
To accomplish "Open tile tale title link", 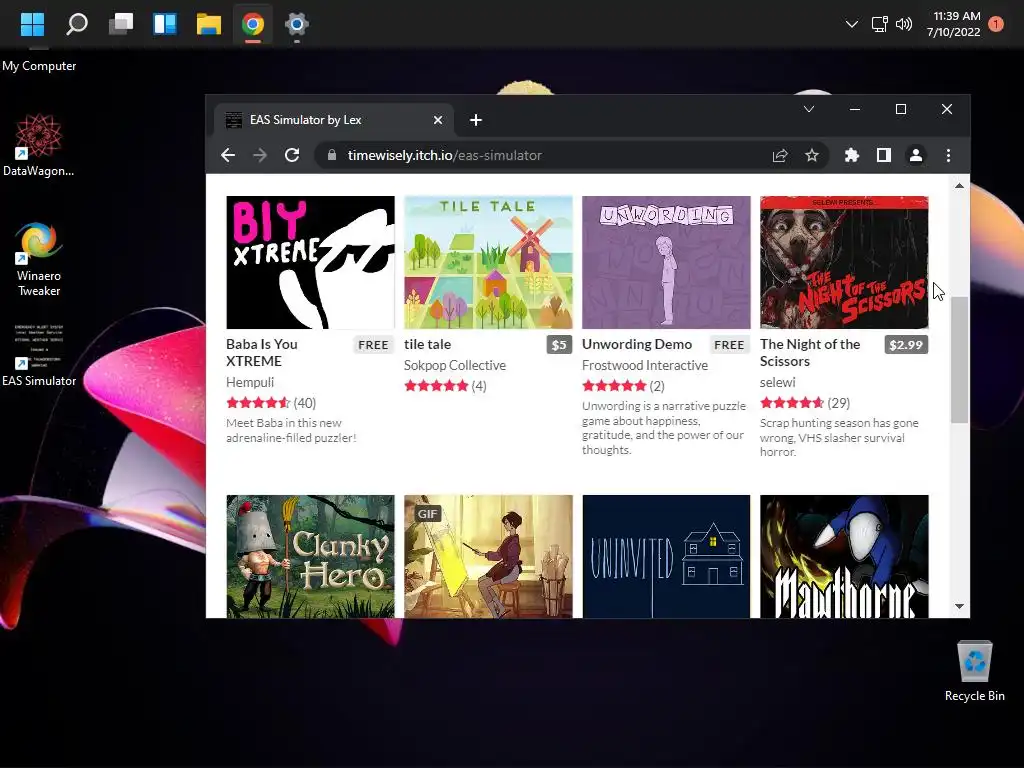I will click(427, 344).
